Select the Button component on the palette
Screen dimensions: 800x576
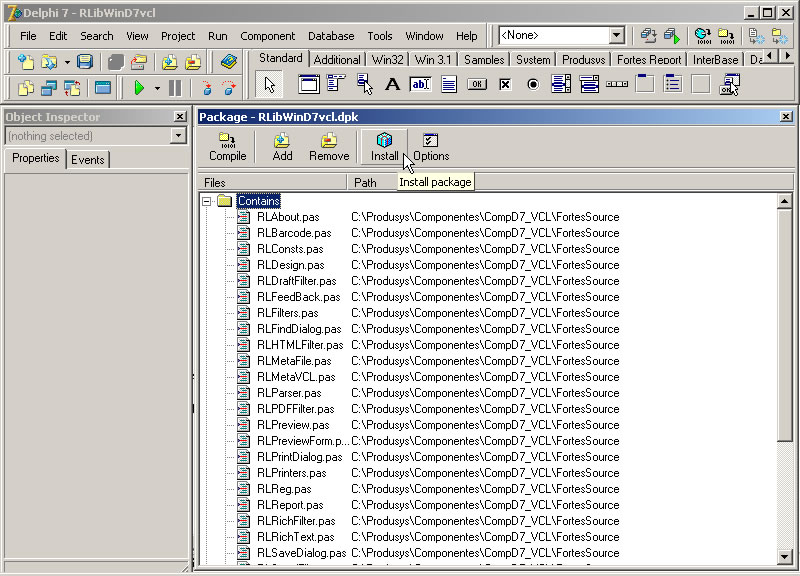(476, 84)
